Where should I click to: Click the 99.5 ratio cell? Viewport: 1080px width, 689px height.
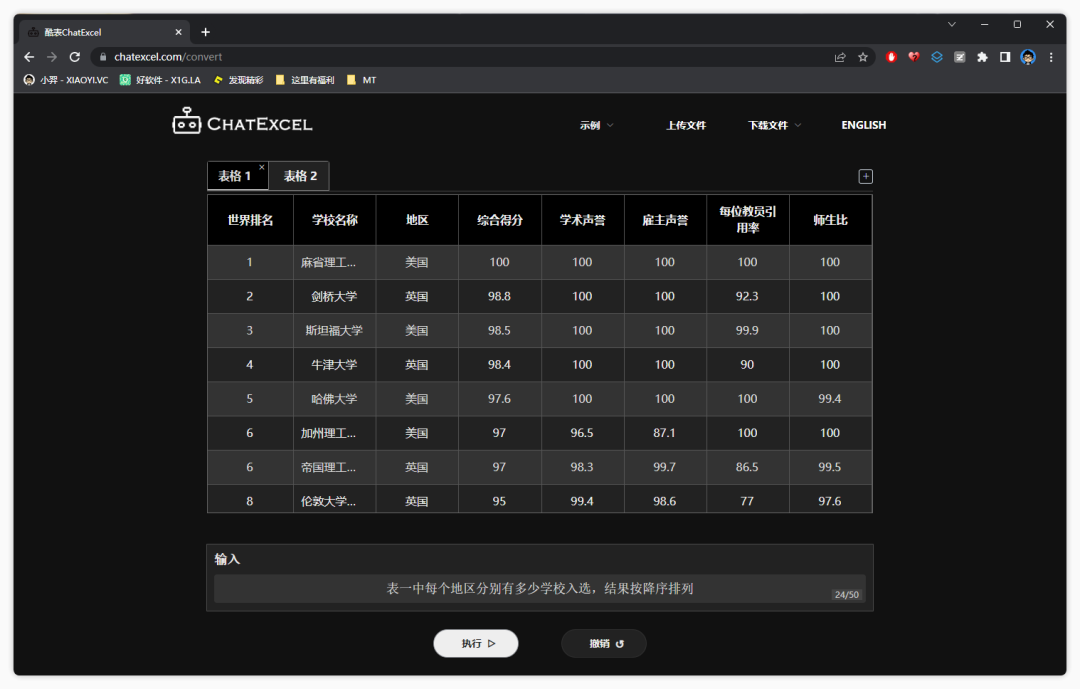(x=831, y=467)
